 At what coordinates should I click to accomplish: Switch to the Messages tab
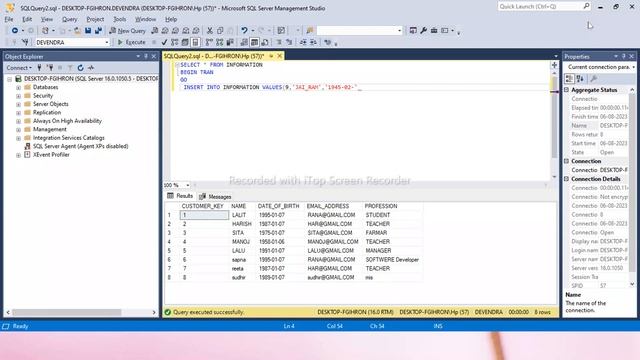coord(215,197)
